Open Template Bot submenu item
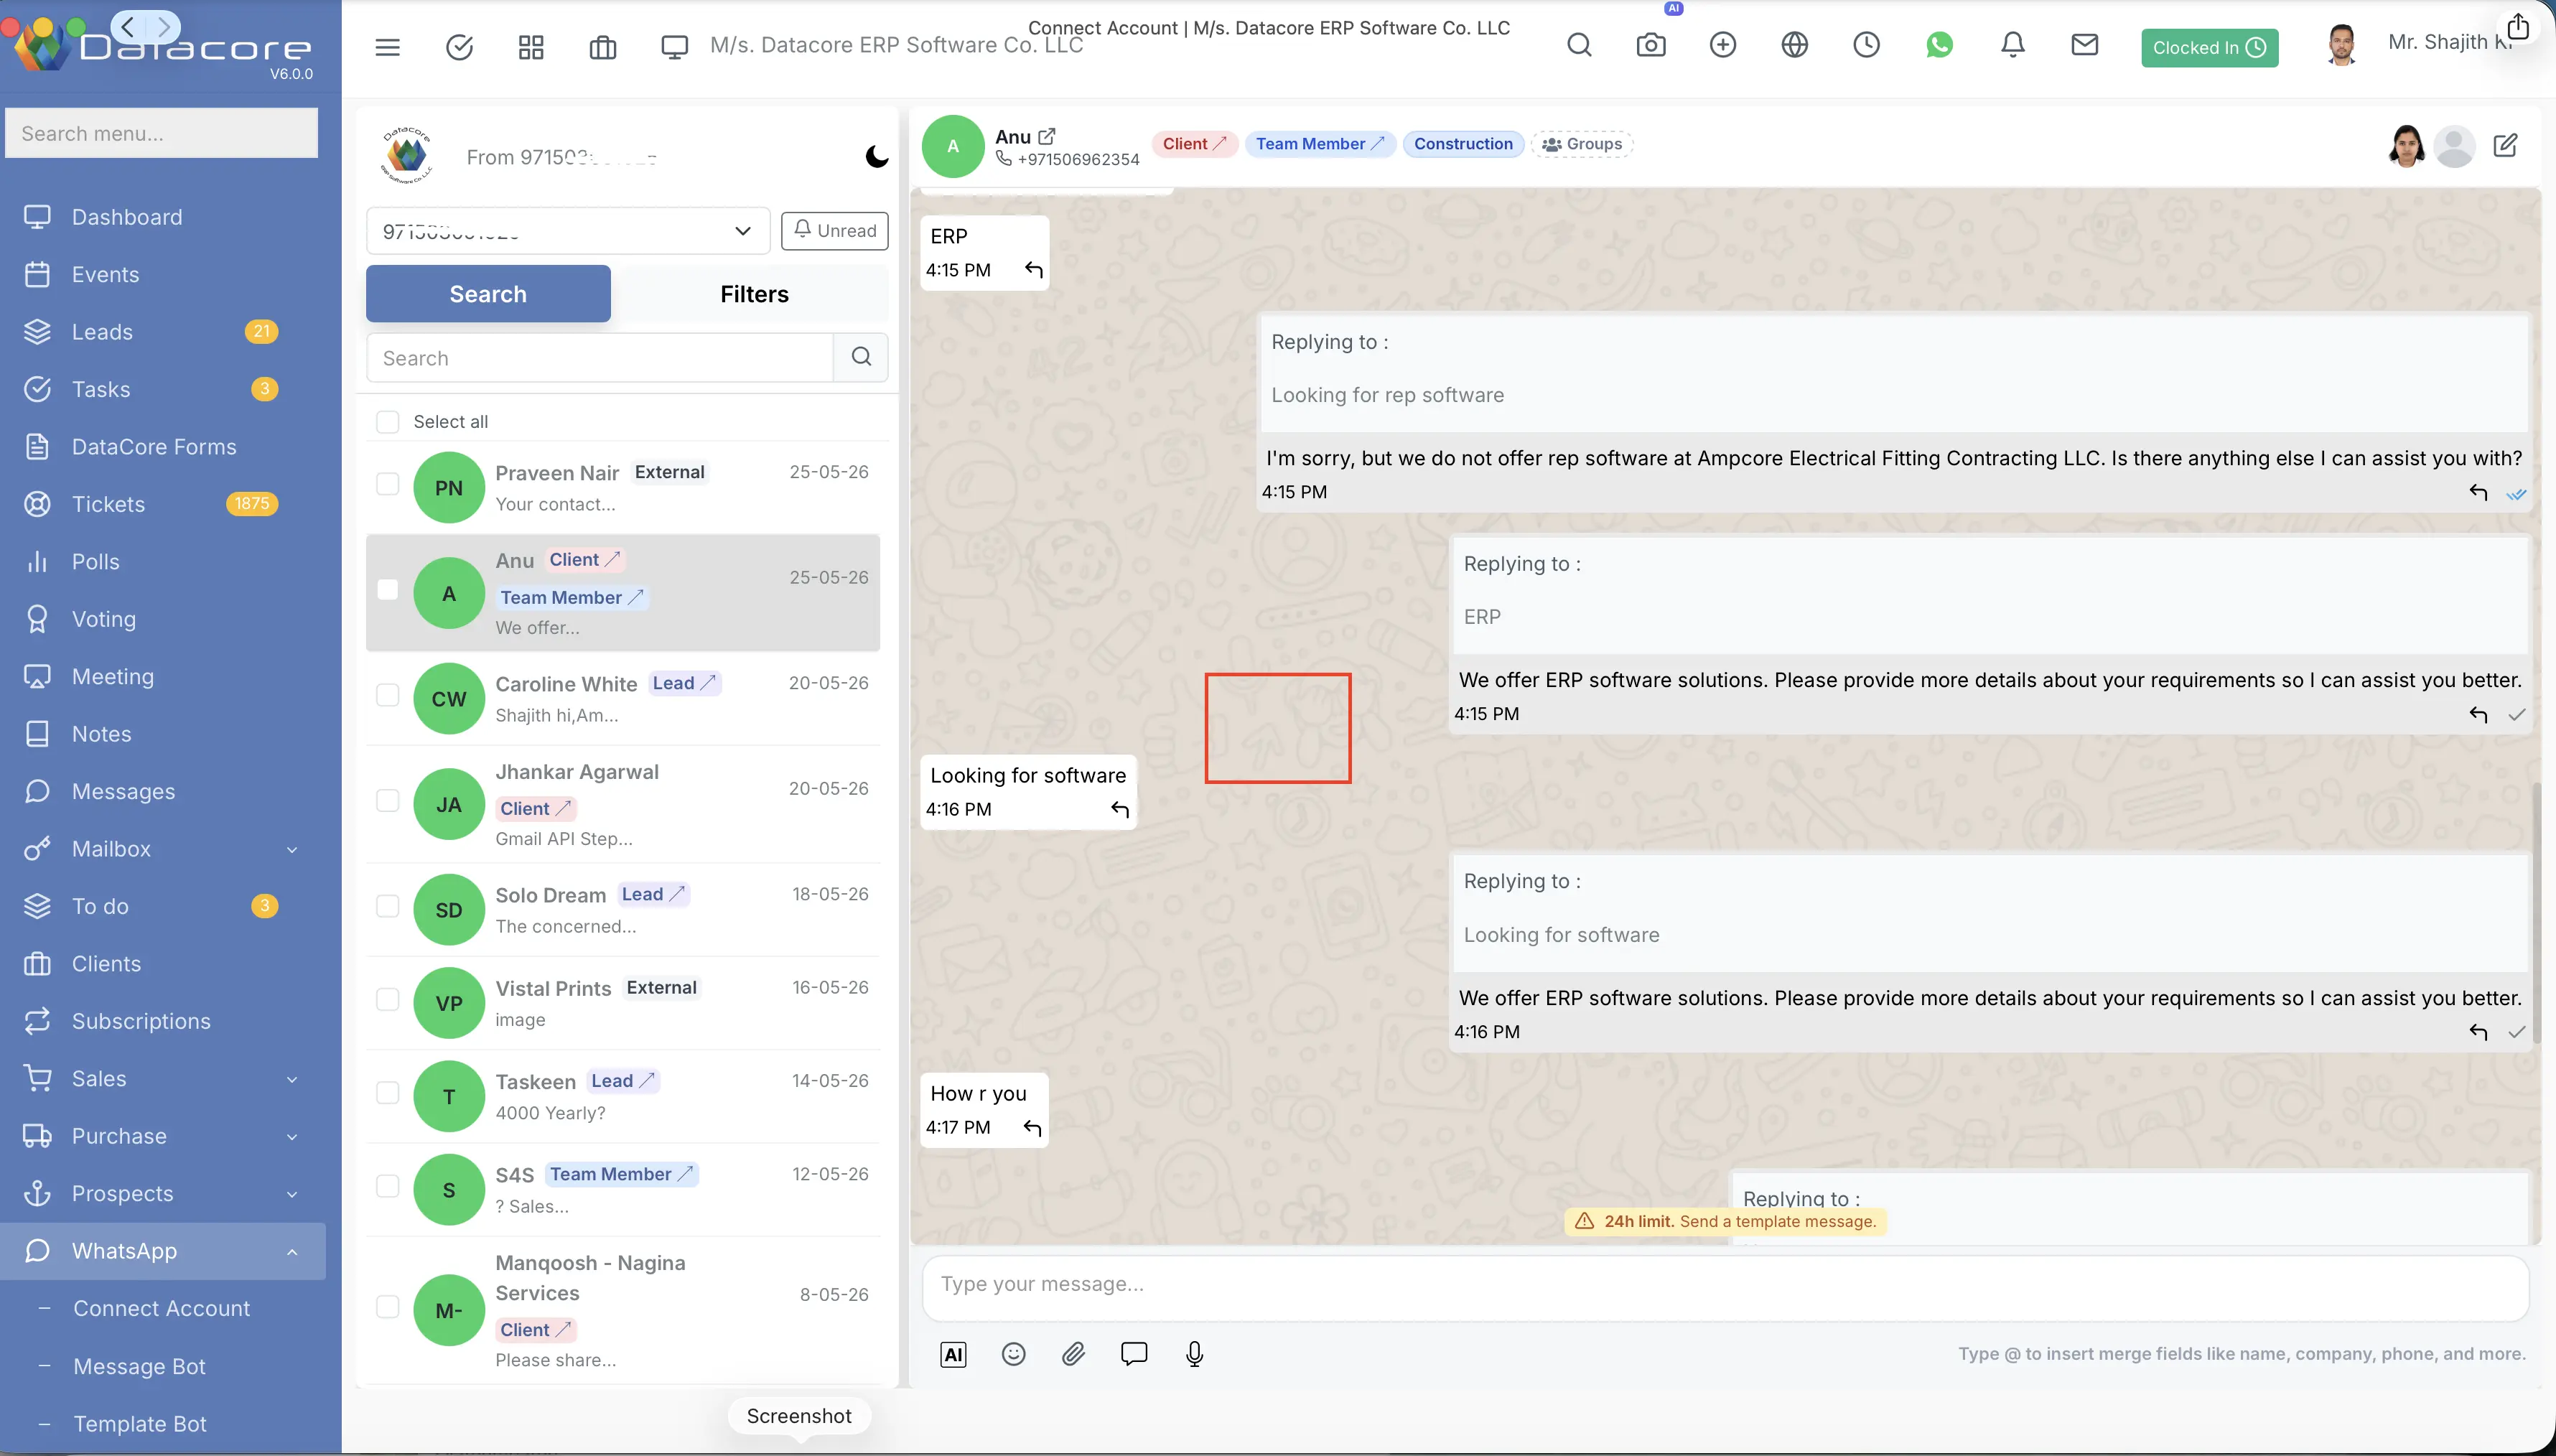This screenshot has height=1456, width=2556. pyautogui.click(x=140, y=1424)
